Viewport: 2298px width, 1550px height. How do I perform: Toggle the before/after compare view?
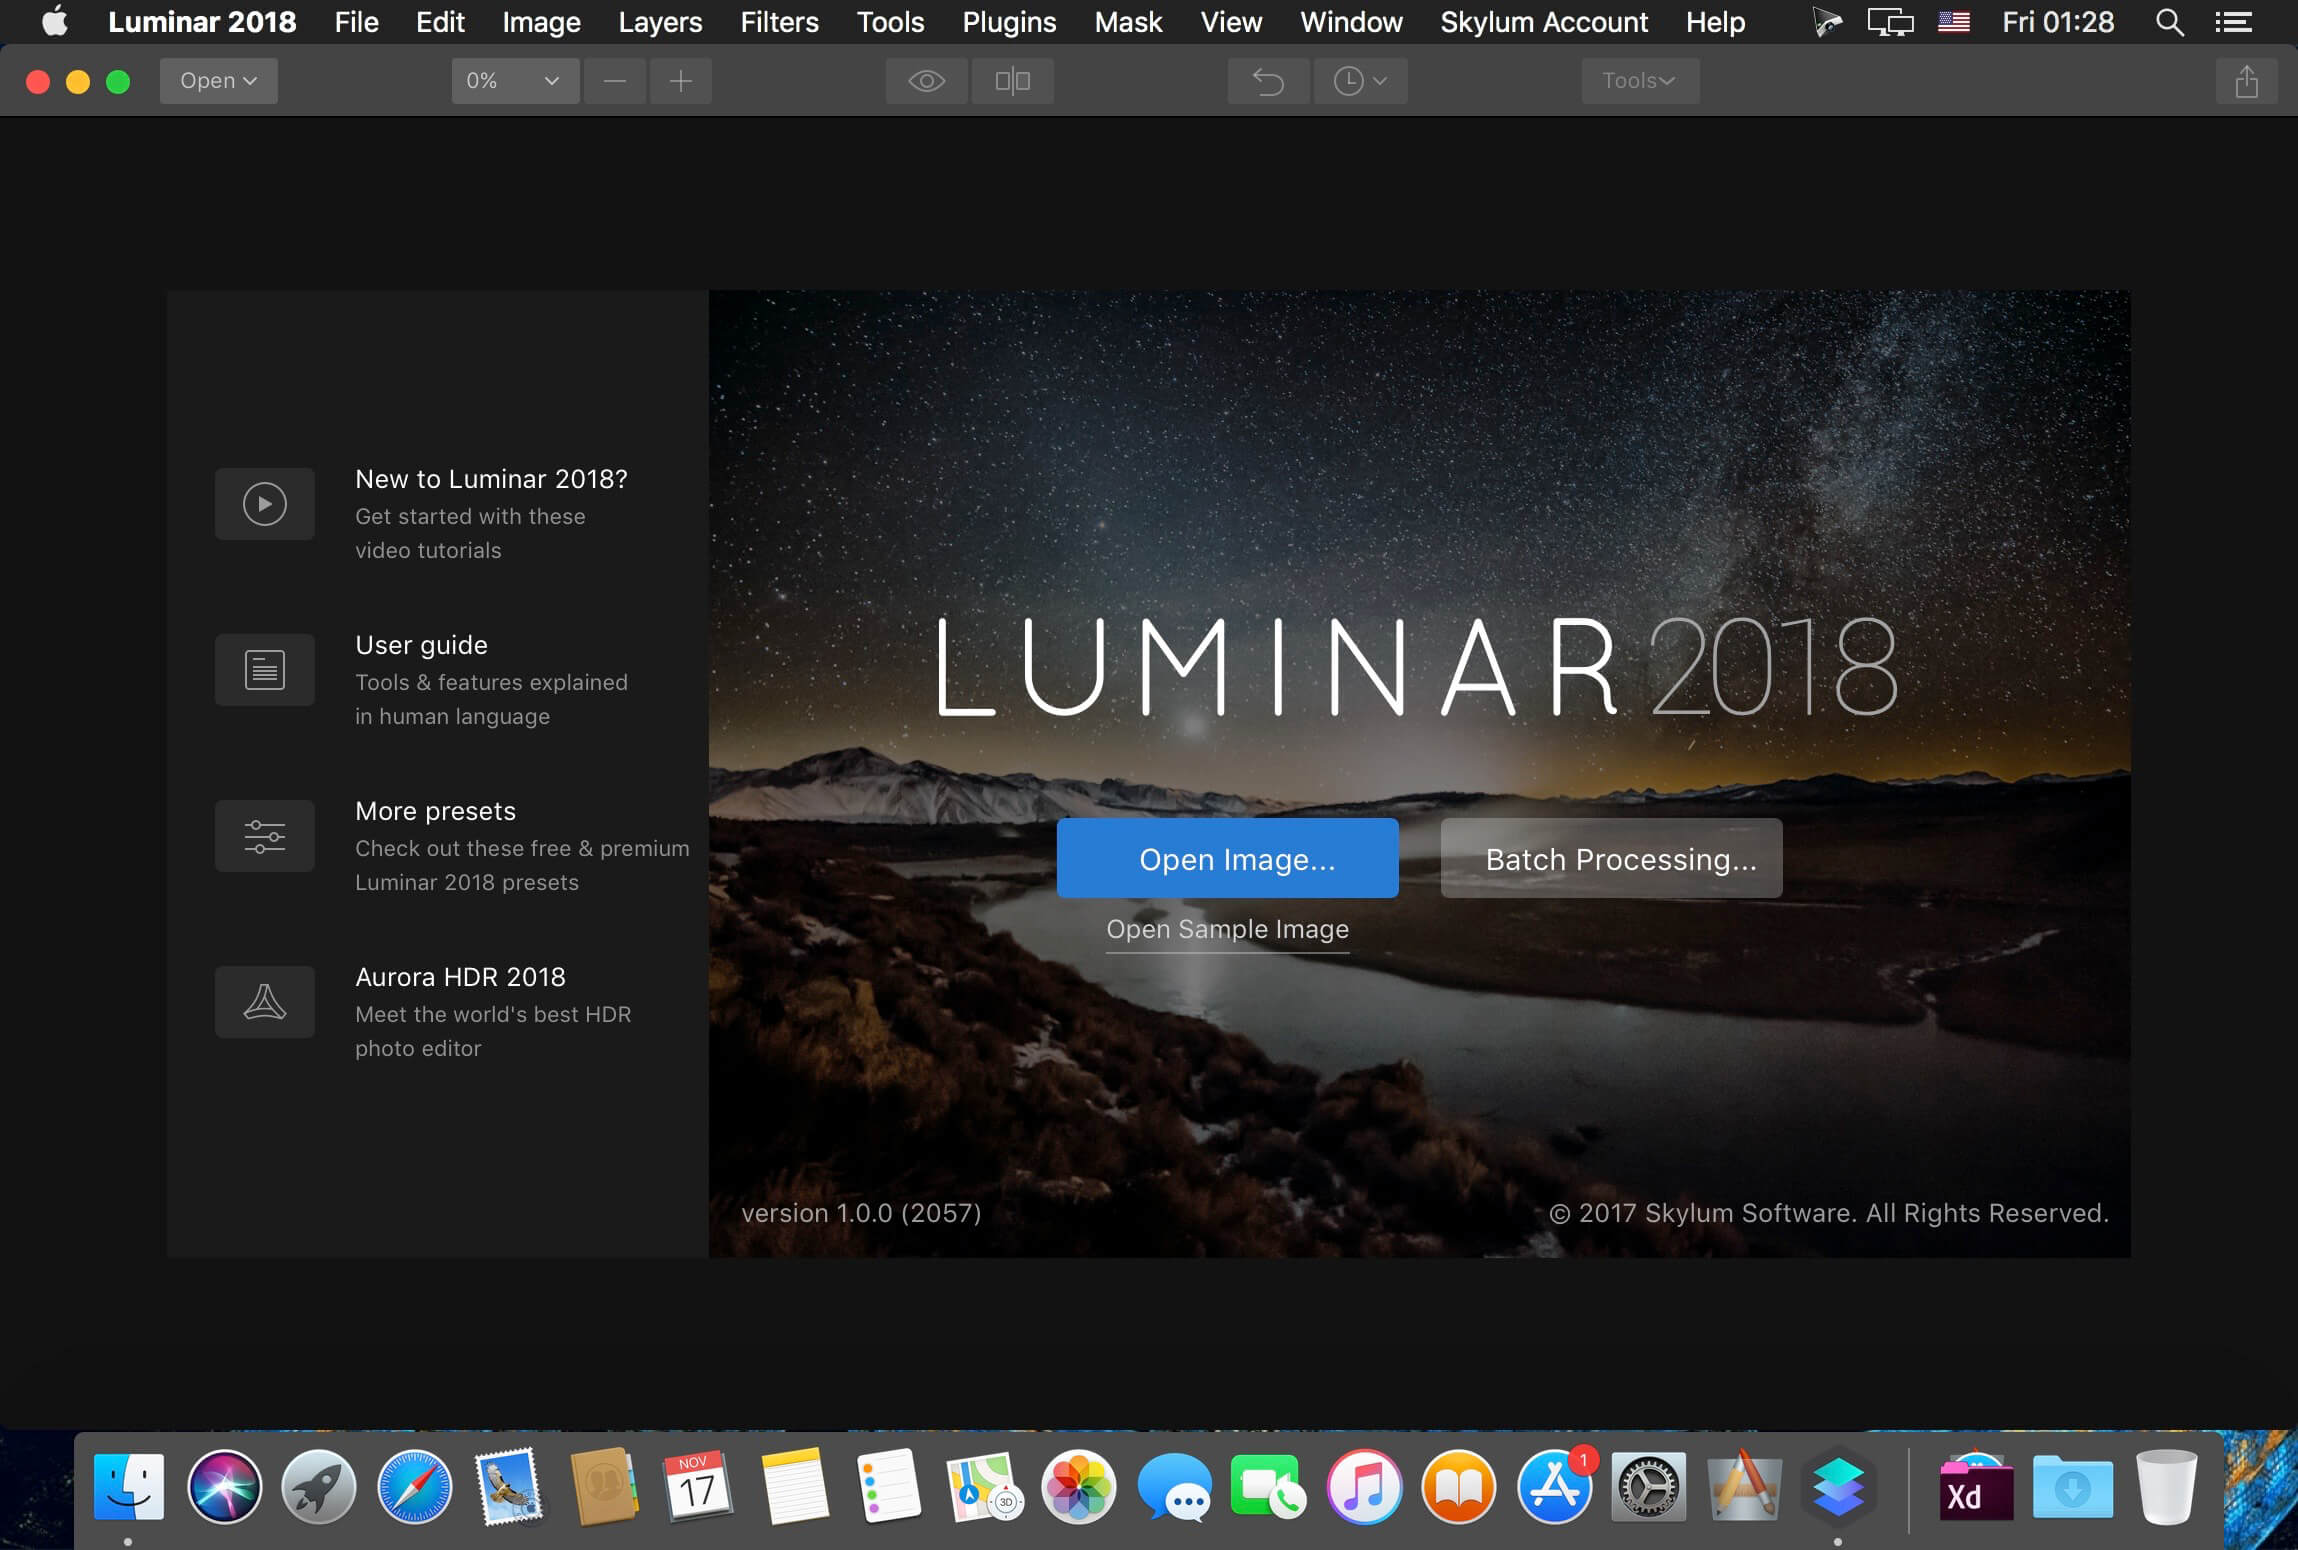pyautogui.click(x=1012, y=81)
